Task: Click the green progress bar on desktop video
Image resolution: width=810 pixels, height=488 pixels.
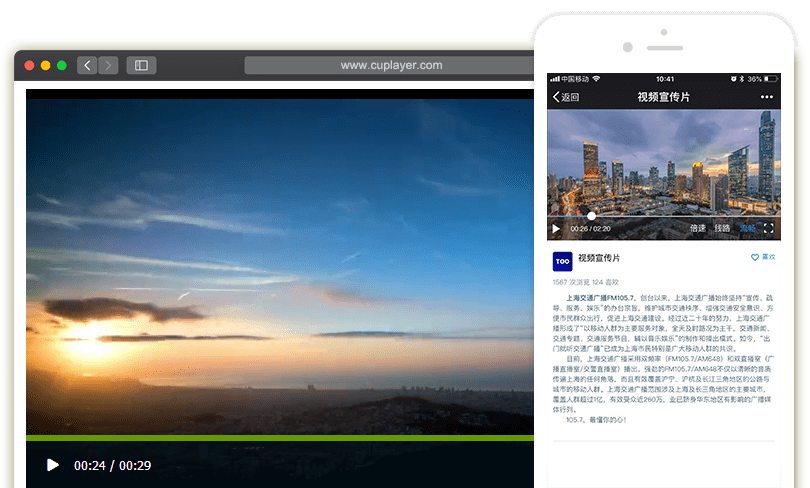Action: pyautogui.click(x=280, y=438)
